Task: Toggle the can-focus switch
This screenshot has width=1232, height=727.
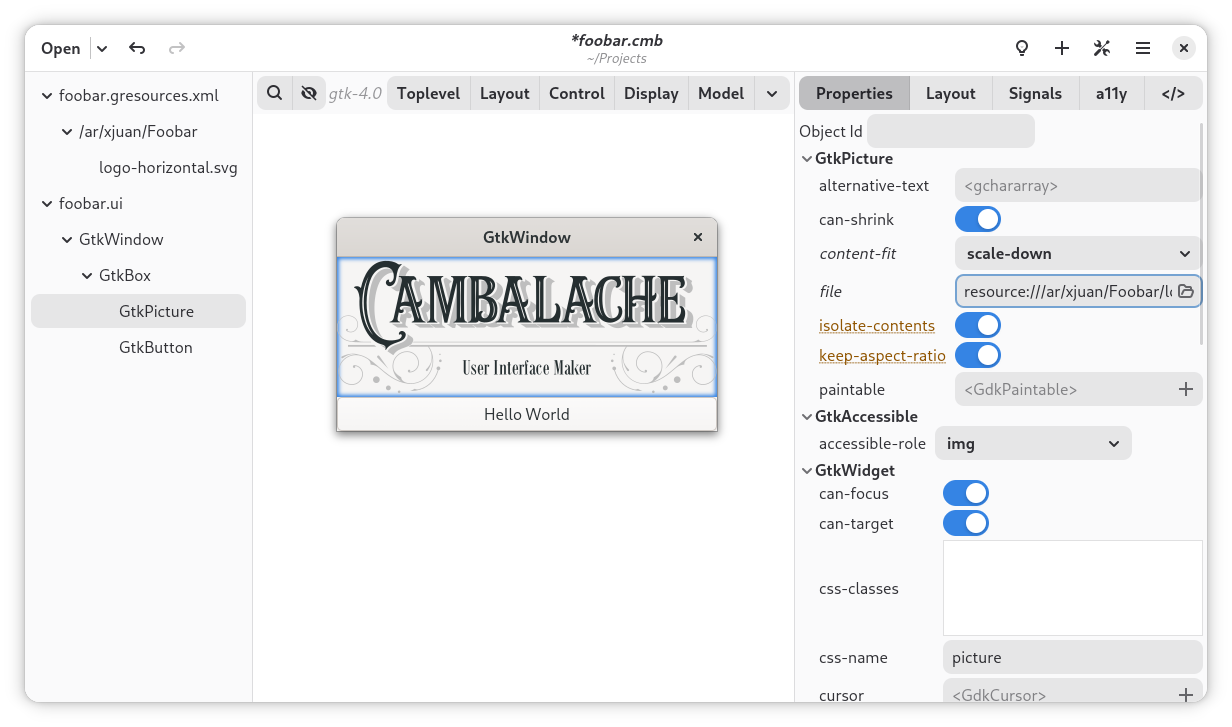Action: pos(965,493)
